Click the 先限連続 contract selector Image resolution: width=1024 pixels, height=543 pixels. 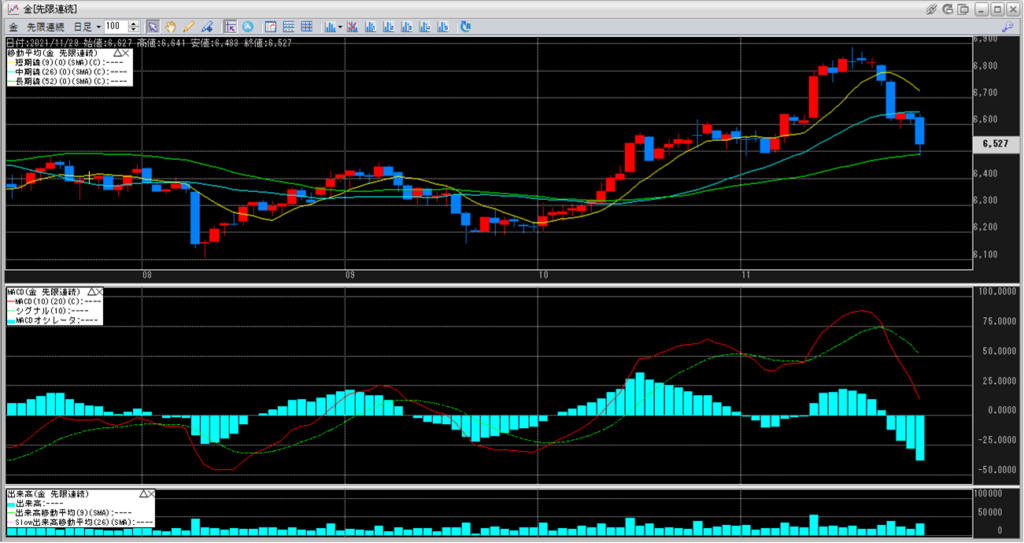[44, 25]
